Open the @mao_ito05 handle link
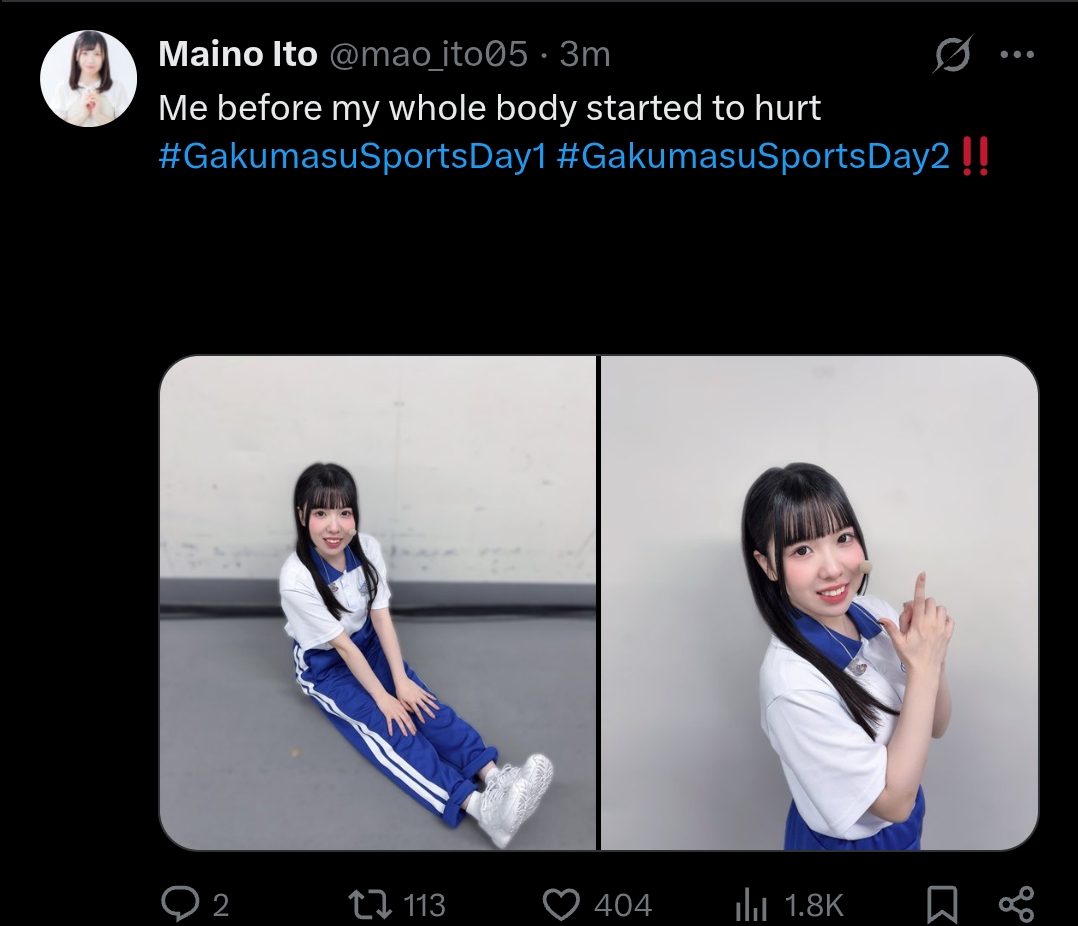 click(428, 54)
